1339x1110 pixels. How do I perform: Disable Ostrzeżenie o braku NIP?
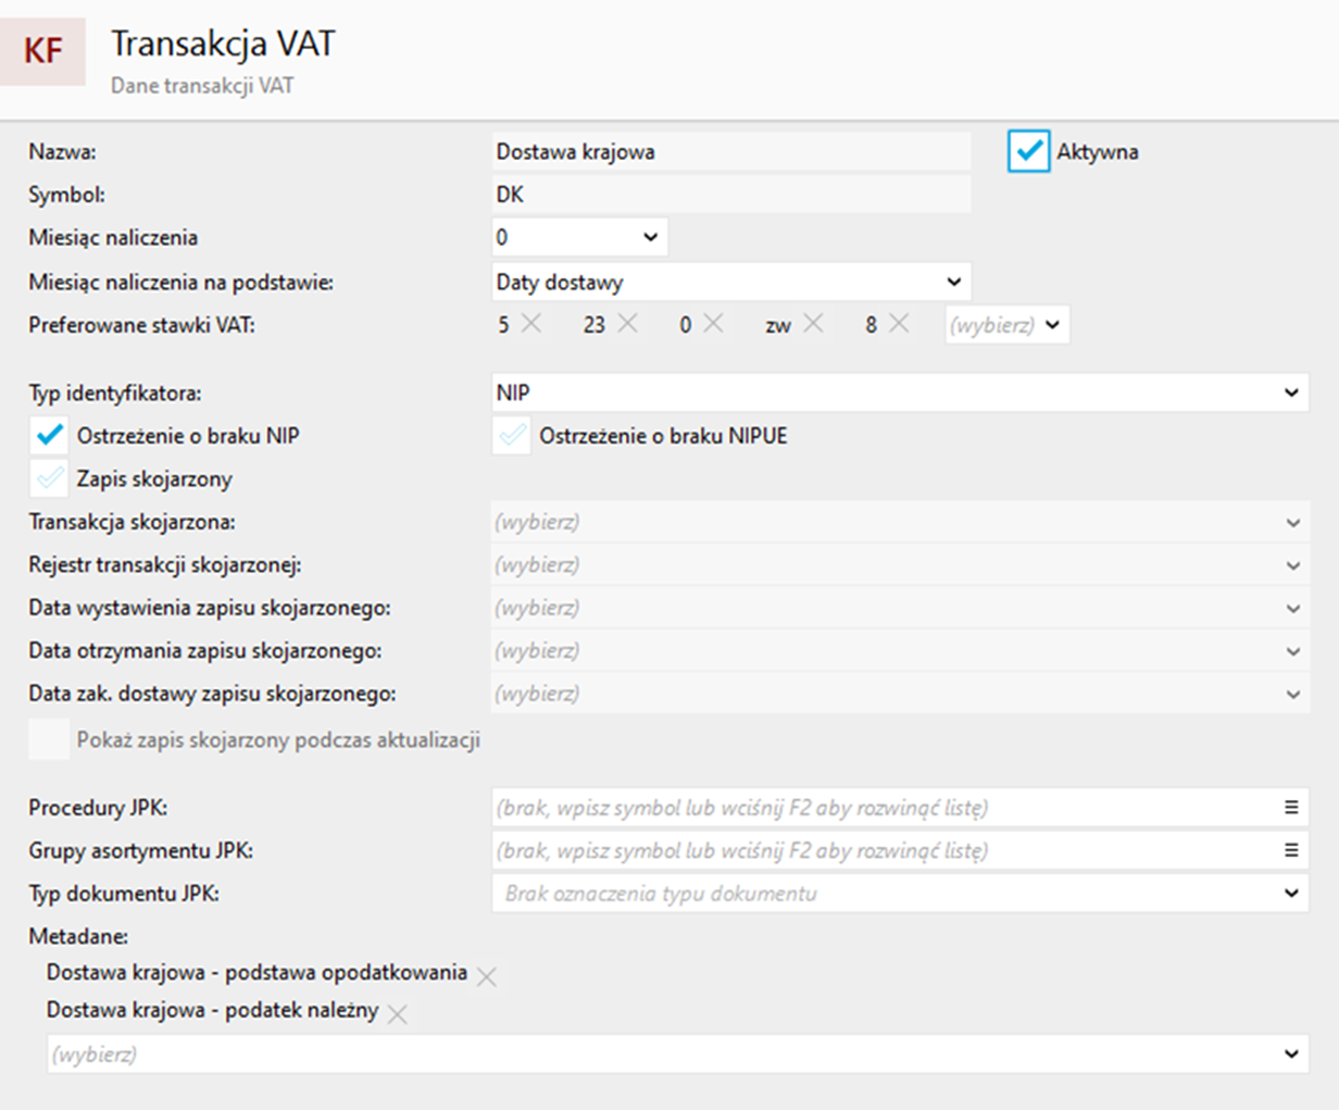tap(49, 436)
